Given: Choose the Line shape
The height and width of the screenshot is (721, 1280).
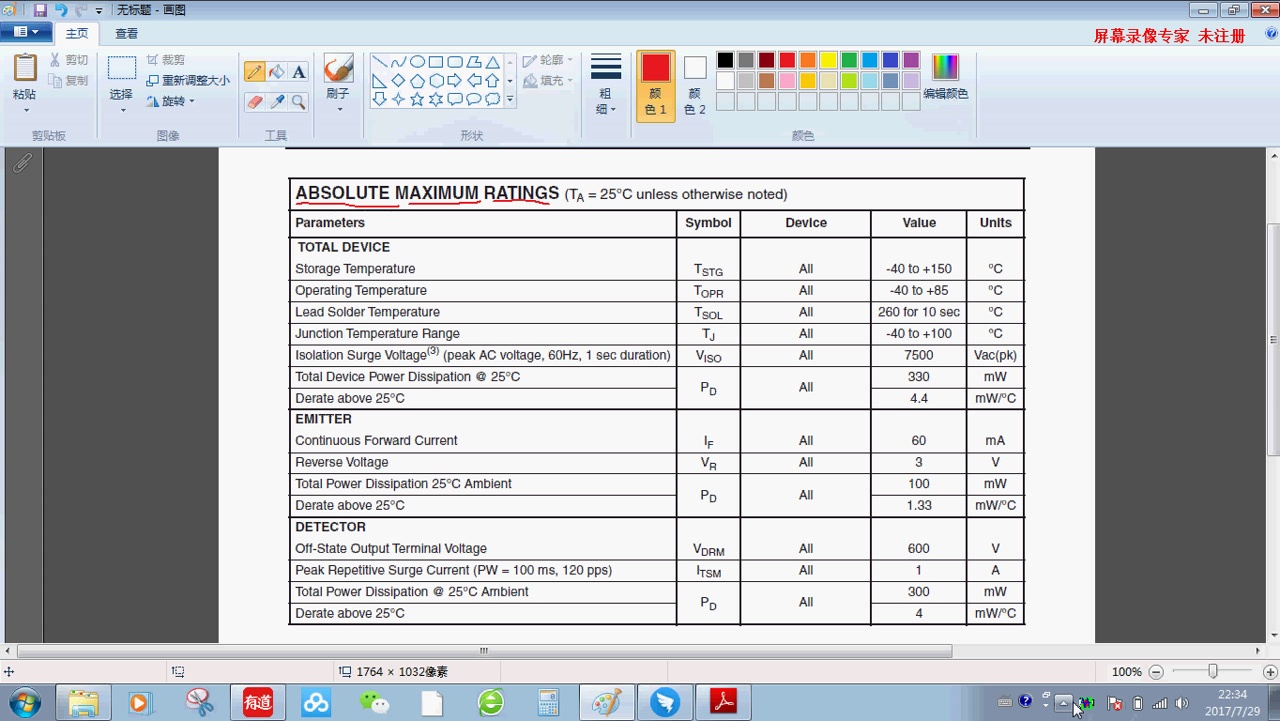Looking at the screenshot, I should (379, 62).
